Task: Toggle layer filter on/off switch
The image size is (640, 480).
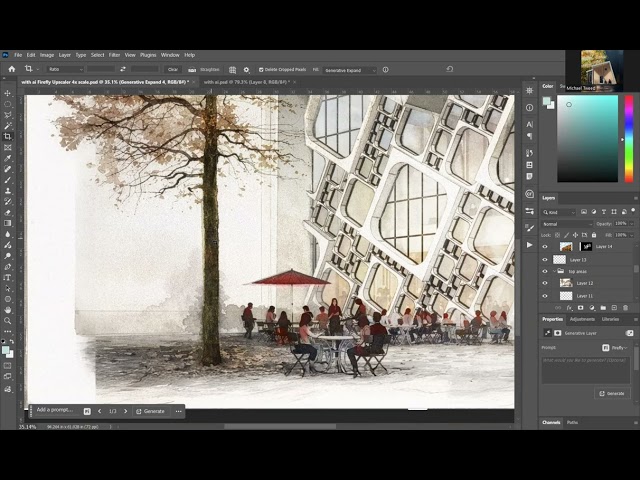Action: coord(633,211)
